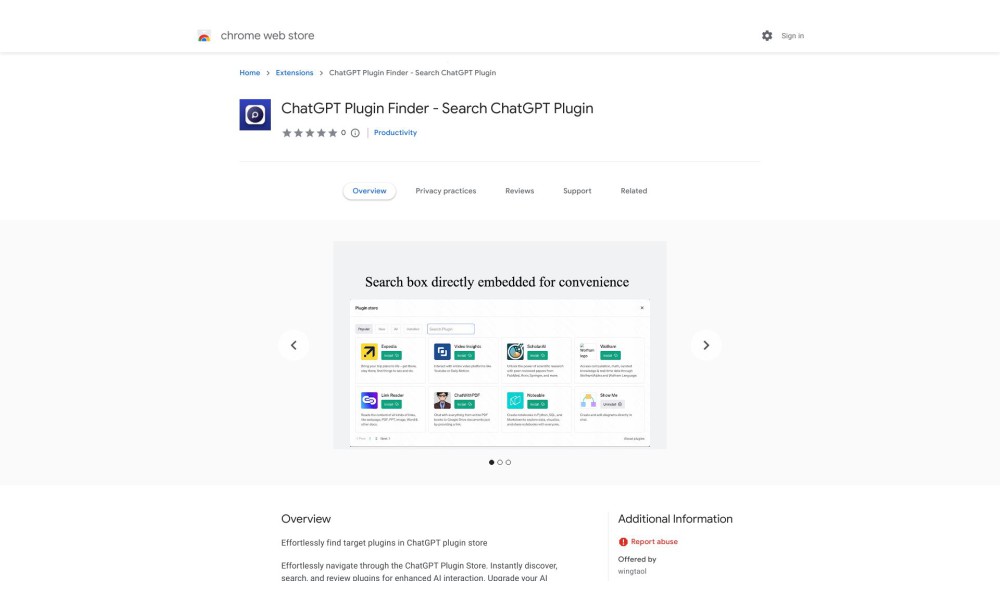This screenshot has height=600, width=1000.
Task: Click the Report abuse link
Action: pos(654,541)
